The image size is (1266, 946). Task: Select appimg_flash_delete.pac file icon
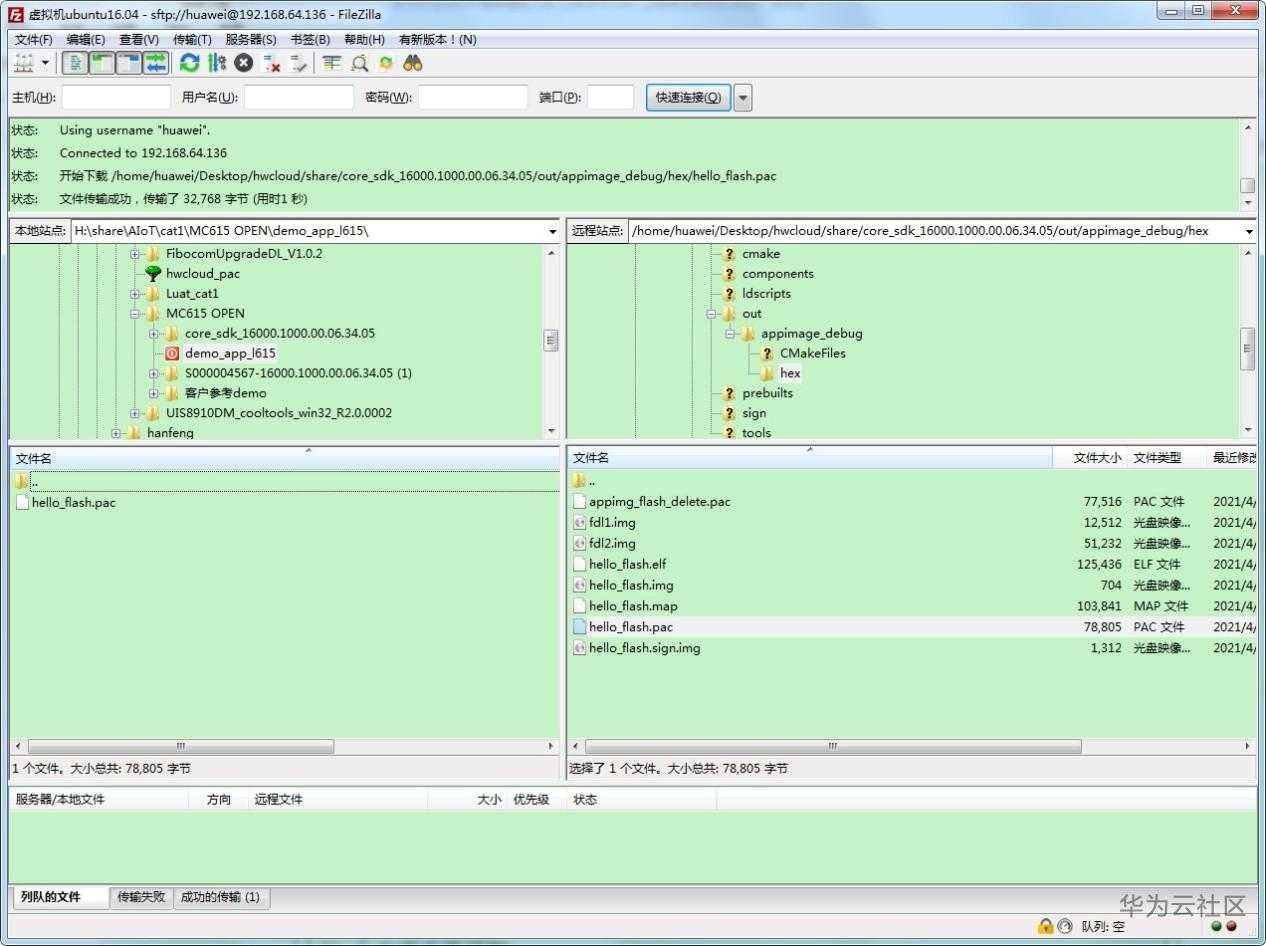580,502
